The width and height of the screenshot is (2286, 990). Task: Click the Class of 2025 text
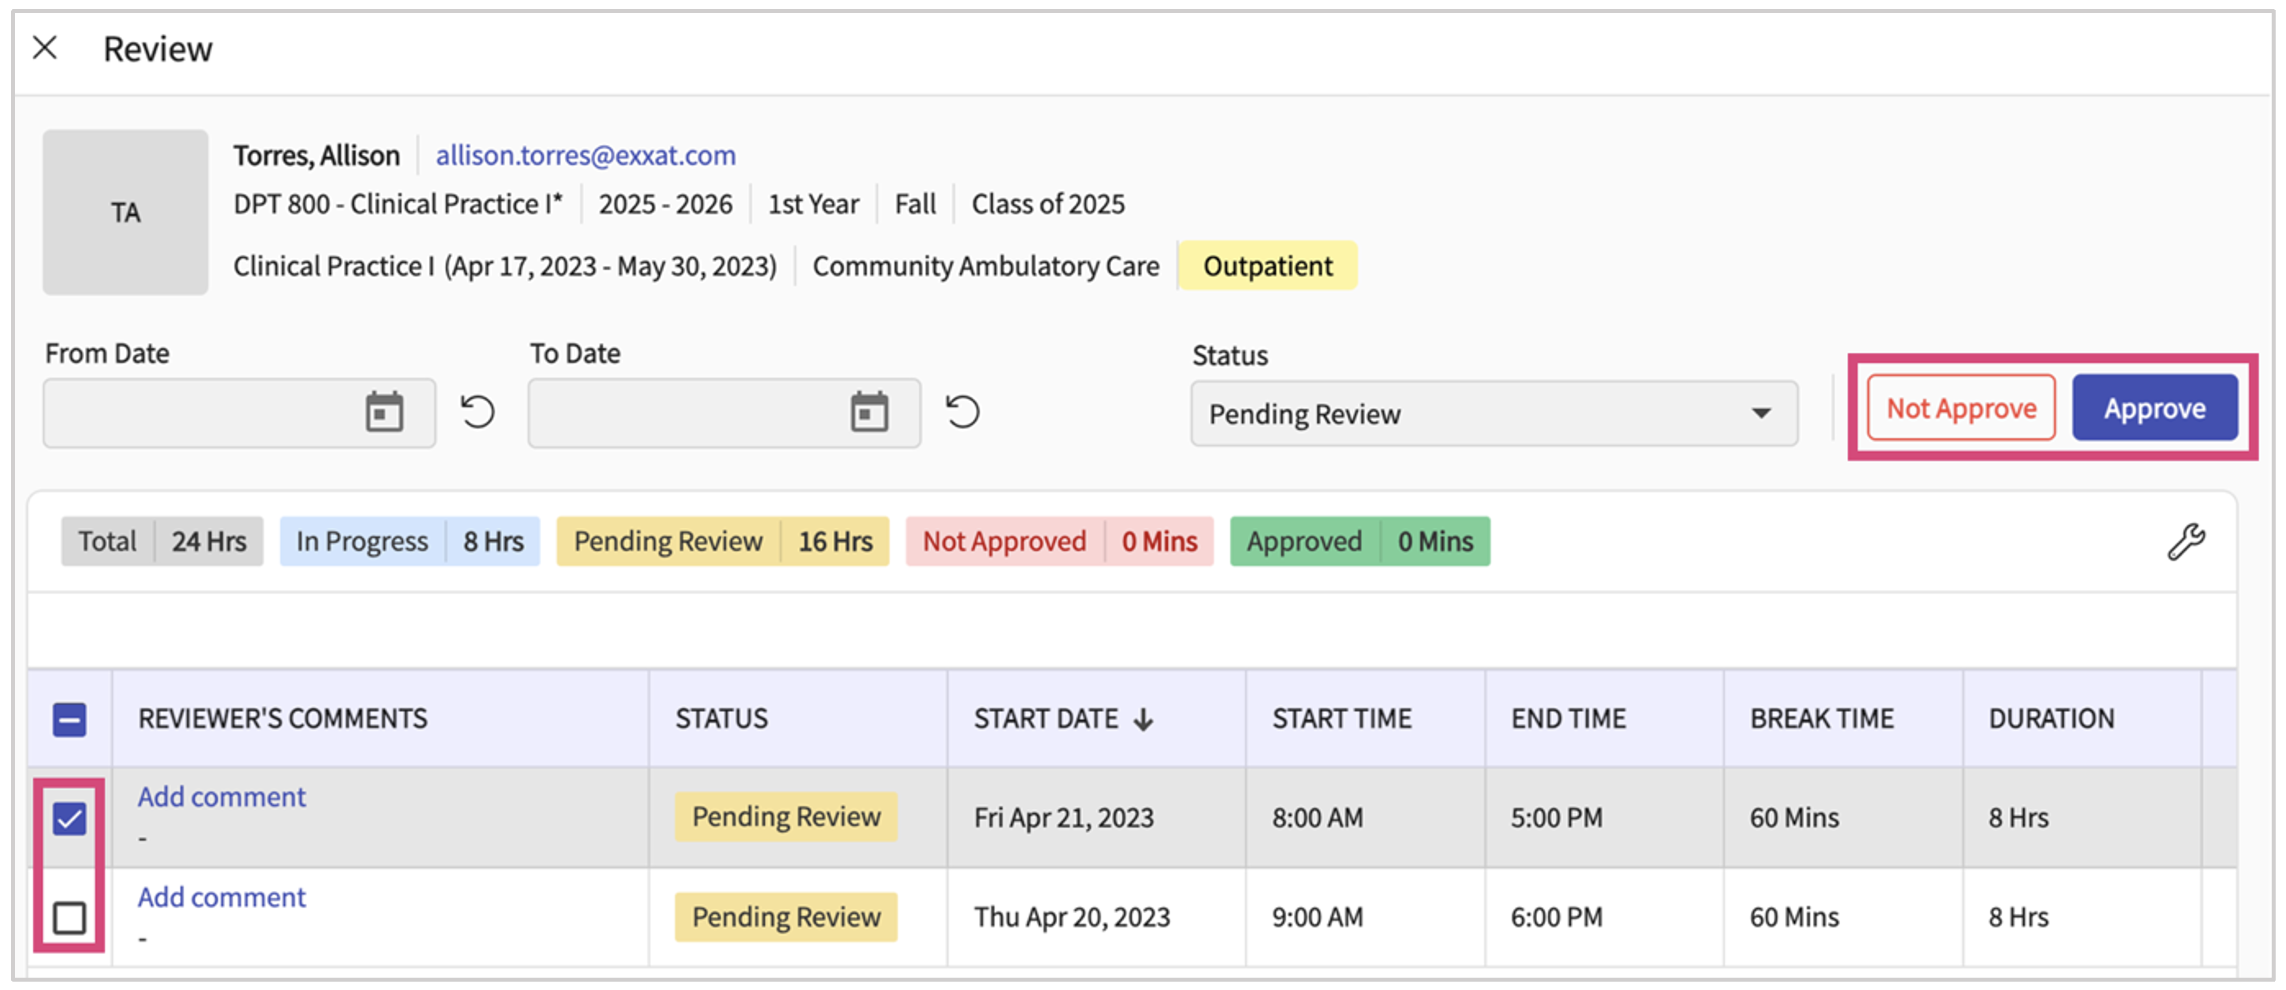(1048, 204)
